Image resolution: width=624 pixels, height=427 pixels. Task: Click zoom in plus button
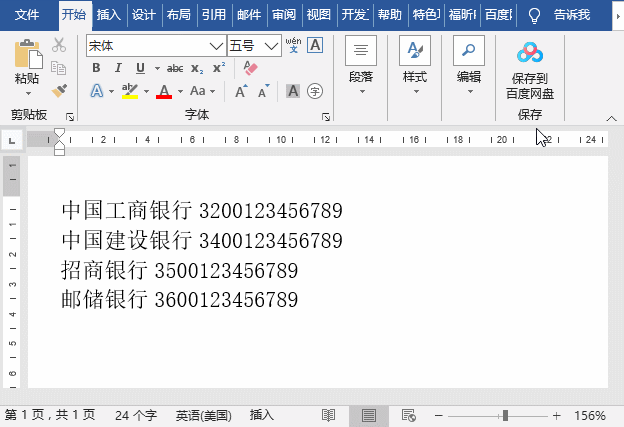coord(557,416)
